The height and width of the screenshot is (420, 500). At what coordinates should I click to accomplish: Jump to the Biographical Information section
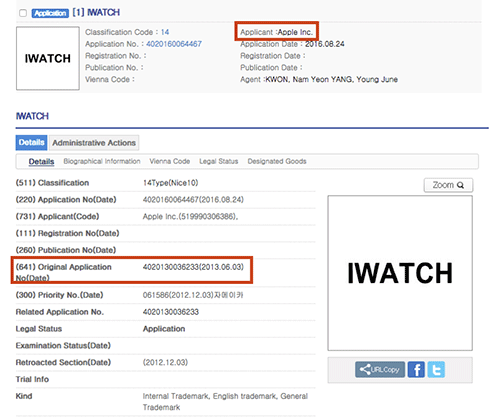[102, 161]
